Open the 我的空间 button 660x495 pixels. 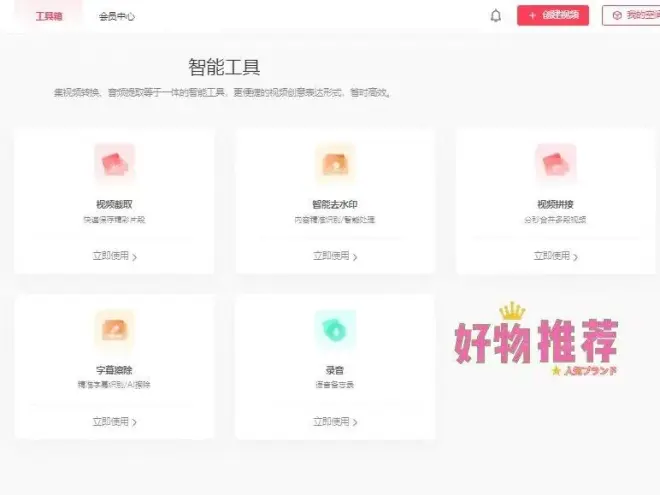[634, 16]
